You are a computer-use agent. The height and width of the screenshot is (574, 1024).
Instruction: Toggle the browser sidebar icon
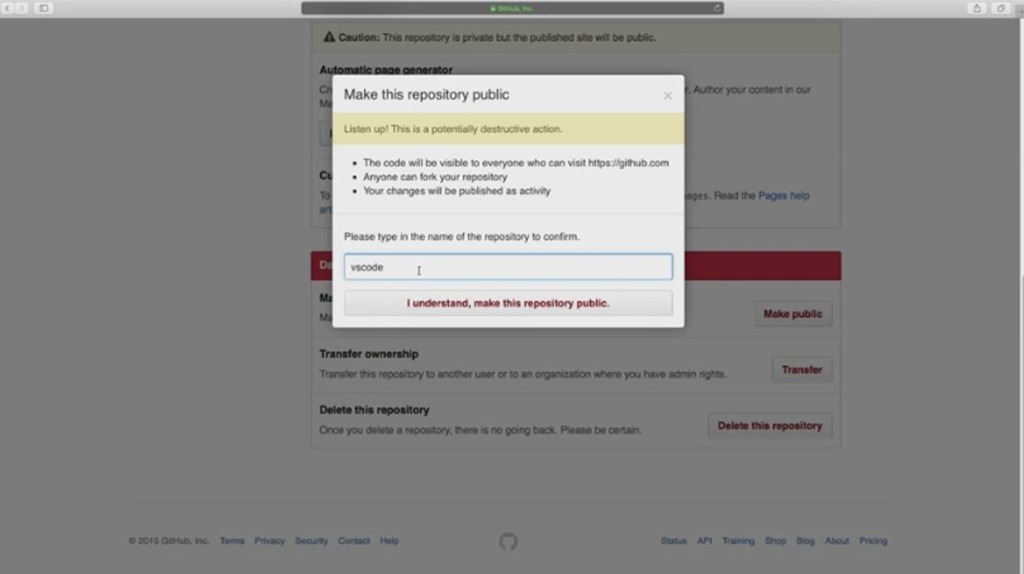coord(44,8)
